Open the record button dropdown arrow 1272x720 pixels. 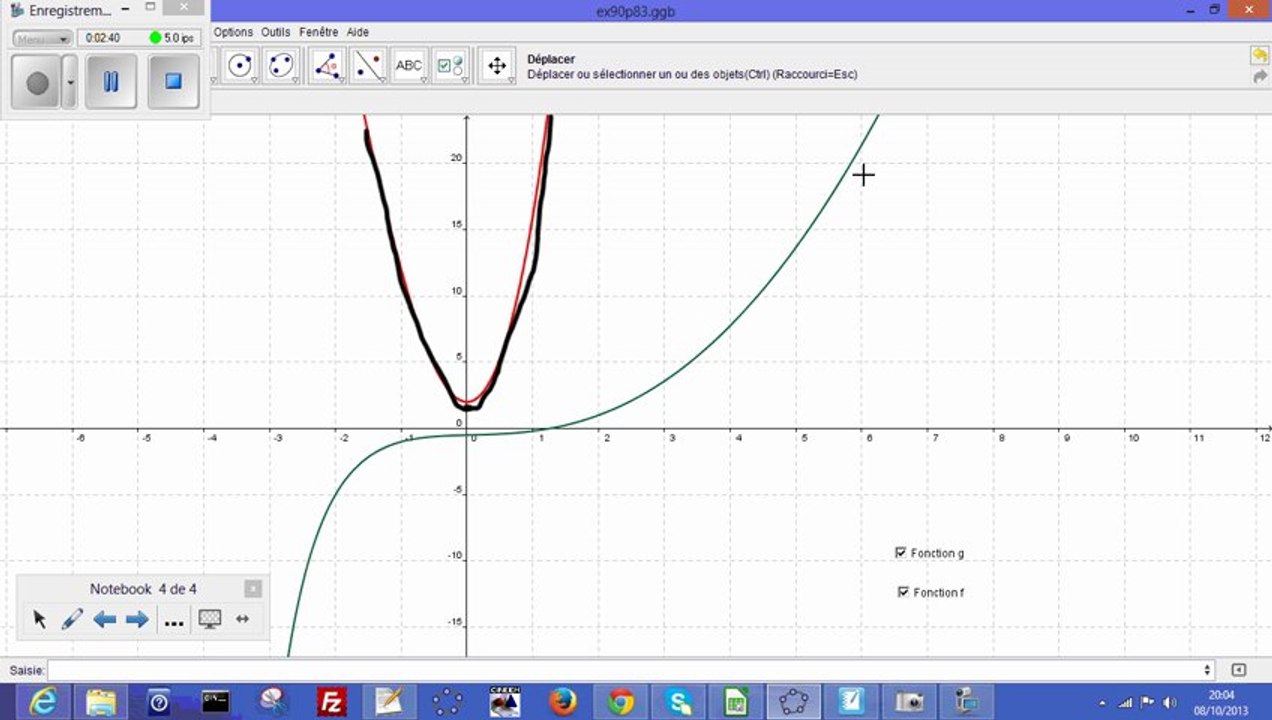[70, 82]
